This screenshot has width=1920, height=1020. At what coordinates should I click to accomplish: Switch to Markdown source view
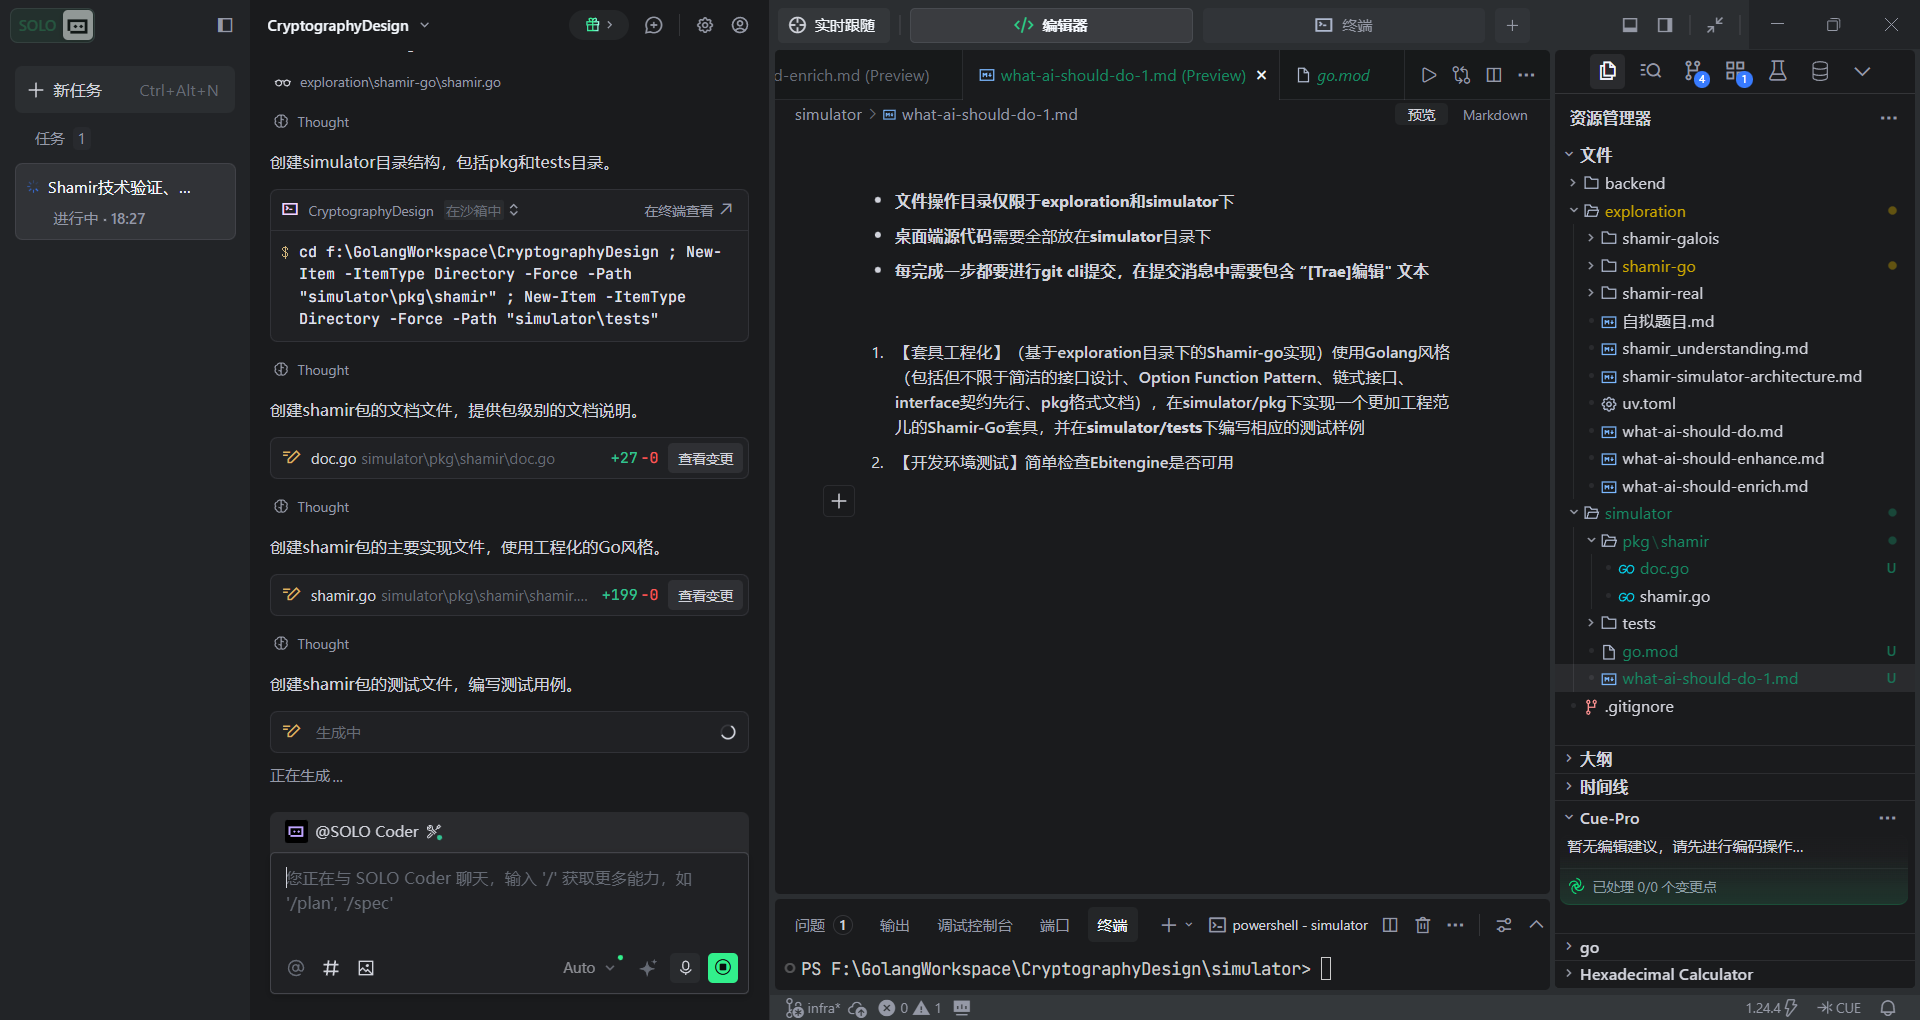click(x=1494, y=115)
